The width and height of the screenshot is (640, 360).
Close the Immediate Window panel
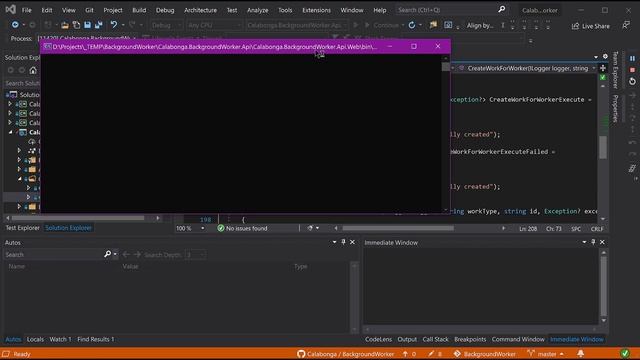602,242
